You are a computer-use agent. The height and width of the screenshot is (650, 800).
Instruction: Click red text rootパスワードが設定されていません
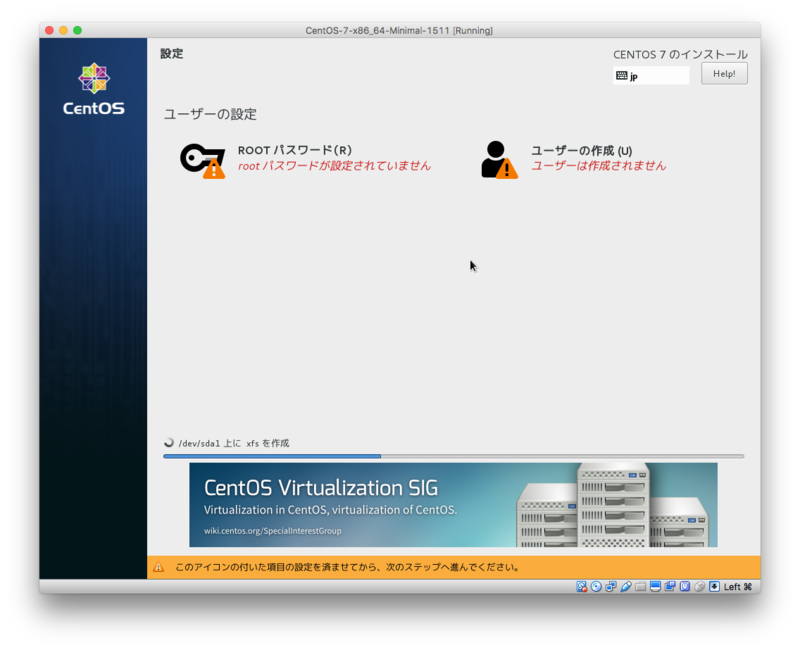point(335,166)
